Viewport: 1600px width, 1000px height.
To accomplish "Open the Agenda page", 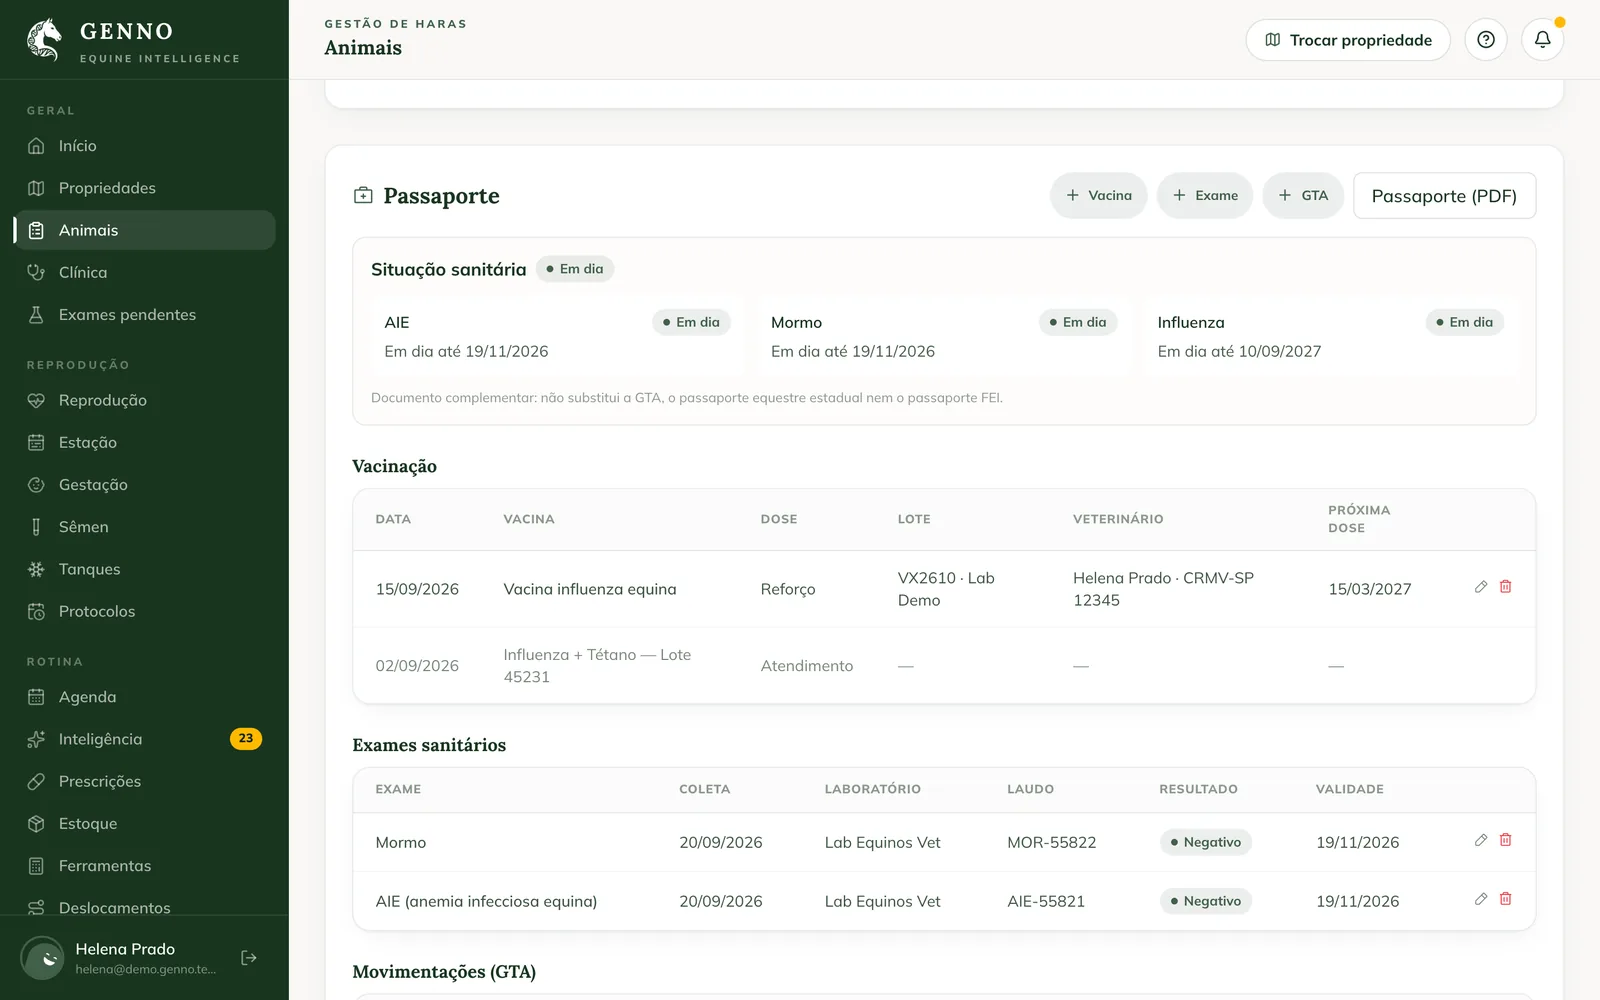I will [x=144, y=697].
